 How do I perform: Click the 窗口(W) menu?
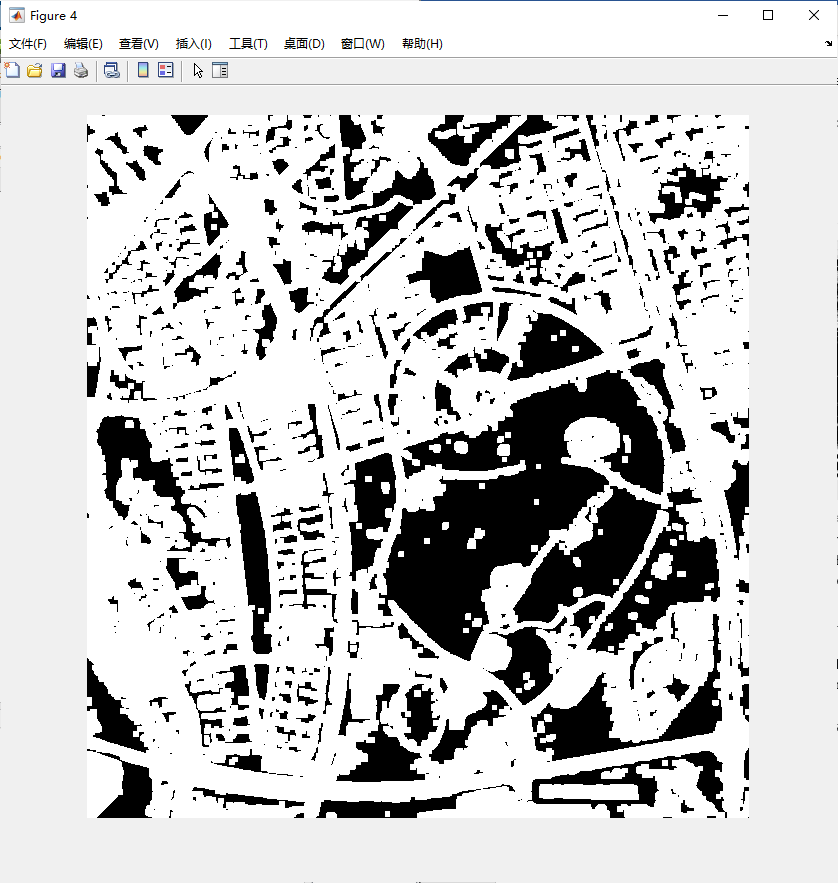tap(362, 44)
